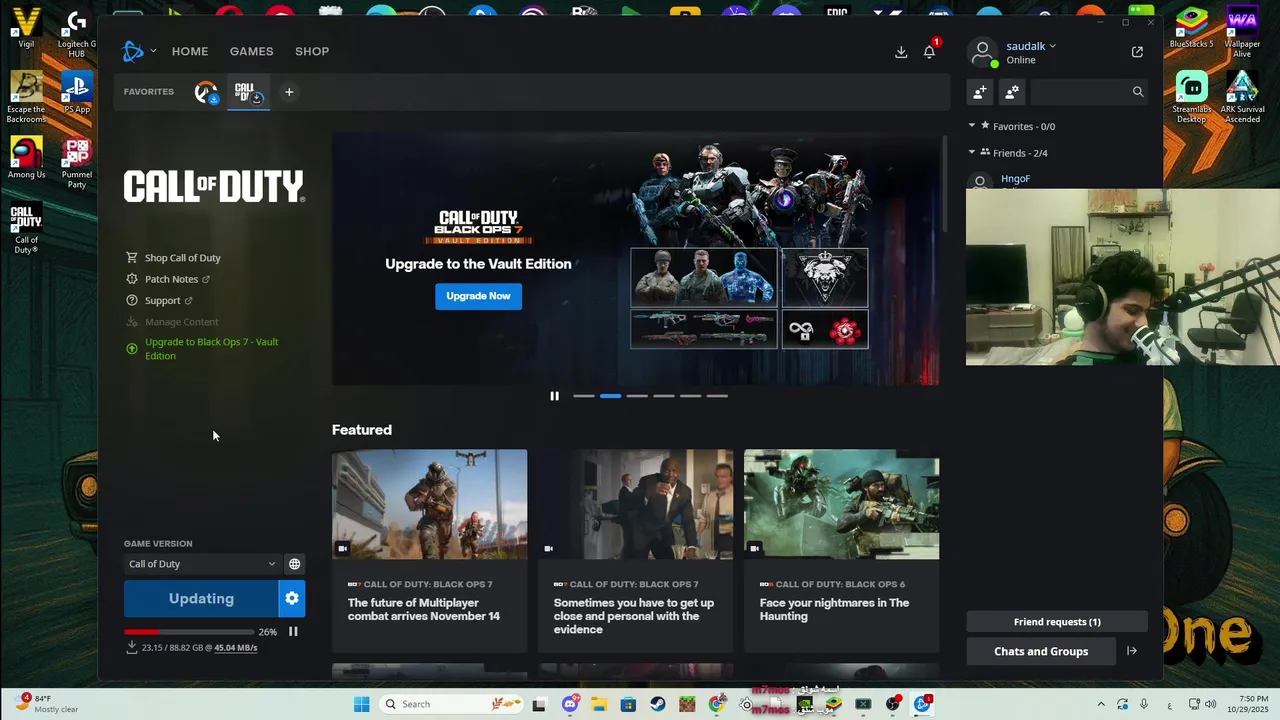Go to the GAMES tab
Viewport: 1280px width, 720px height.
[x=251, y=51]
